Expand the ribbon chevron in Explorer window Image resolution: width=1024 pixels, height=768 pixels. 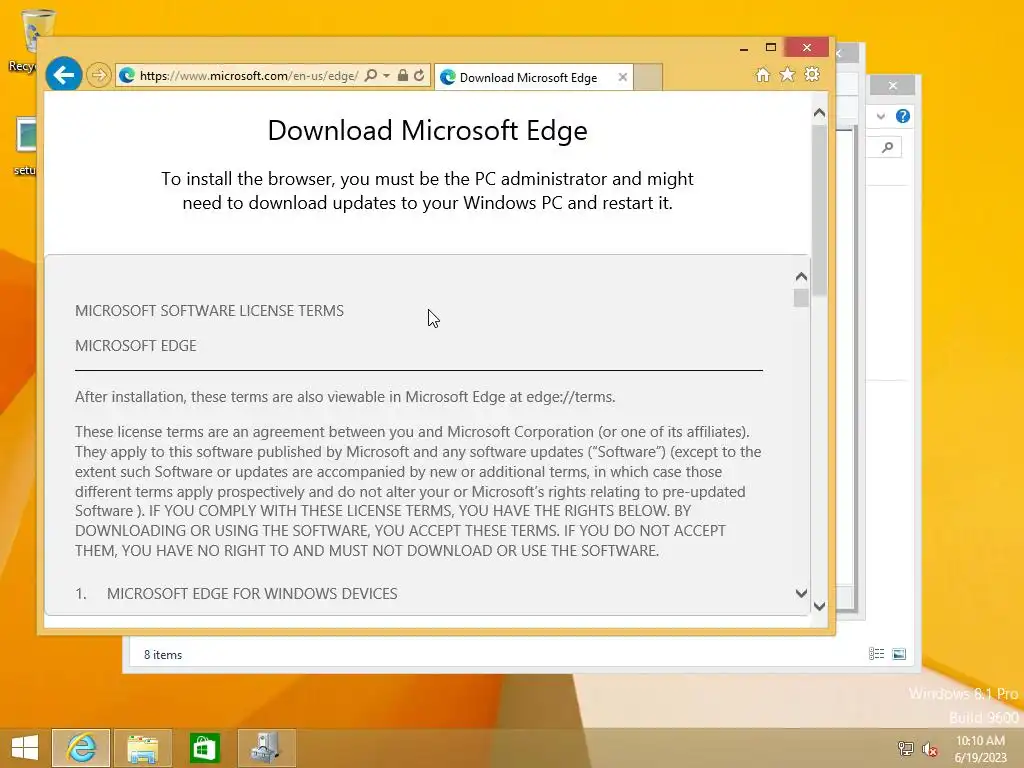click(881, 116)
